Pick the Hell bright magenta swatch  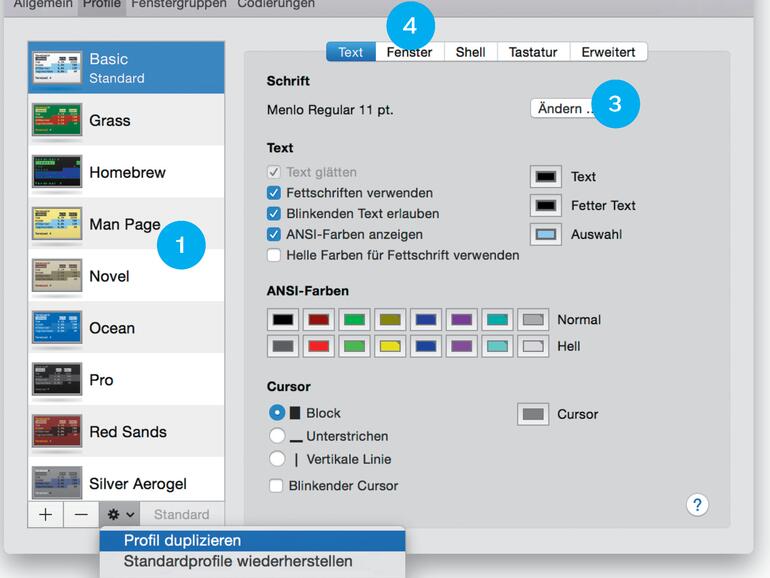coord(462,346)
